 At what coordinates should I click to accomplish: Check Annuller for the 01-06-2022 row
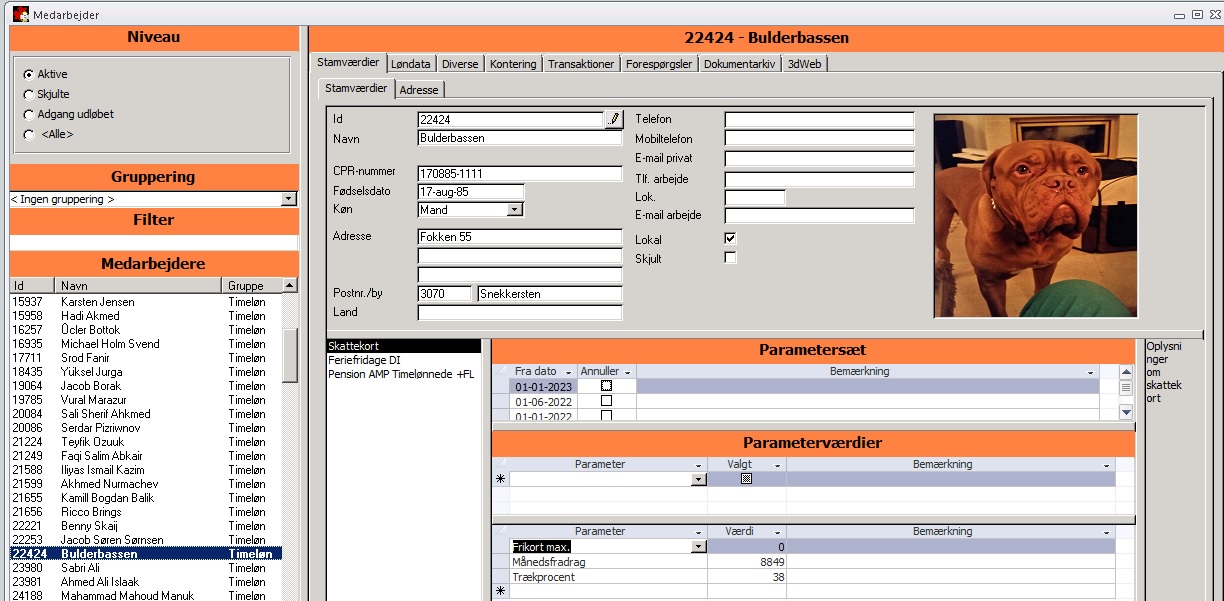(606, 401)
